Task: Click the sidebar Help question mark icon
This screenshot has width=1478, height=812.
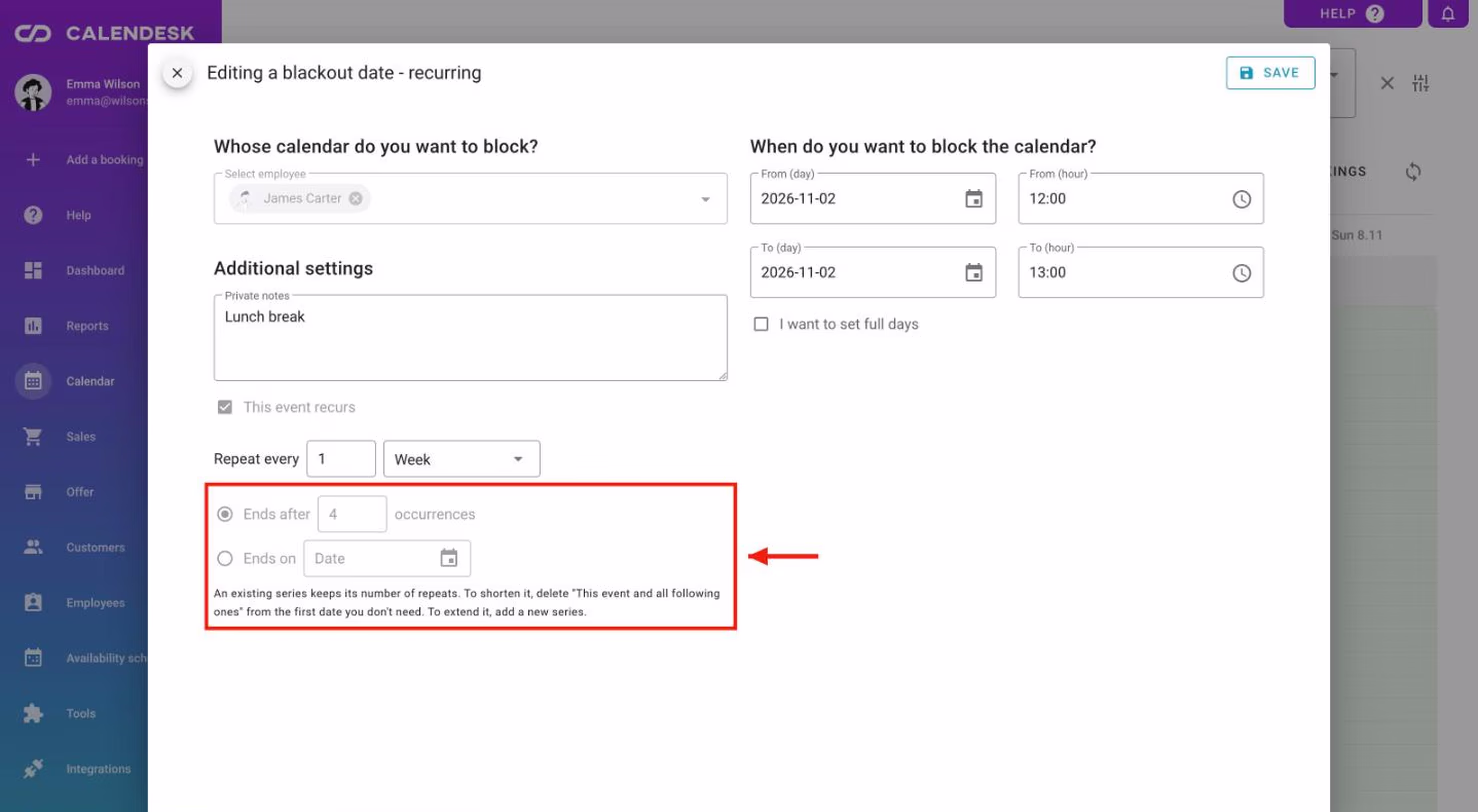Action: pos(33,215)
